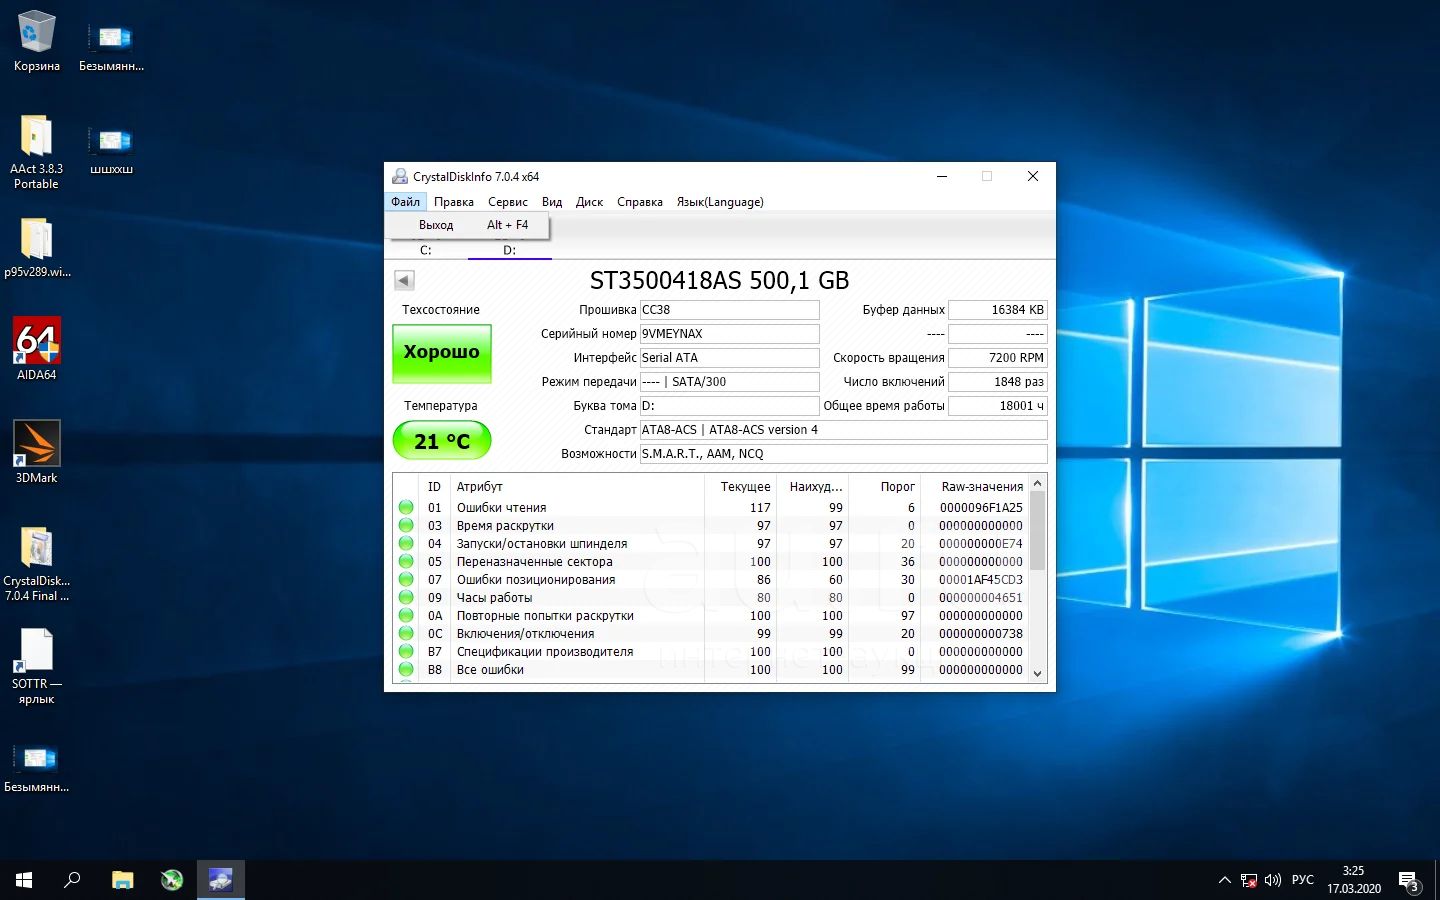Switch to the D: disk tab
The width and height of the screenshot is (1440, 900).
(510, 250)
